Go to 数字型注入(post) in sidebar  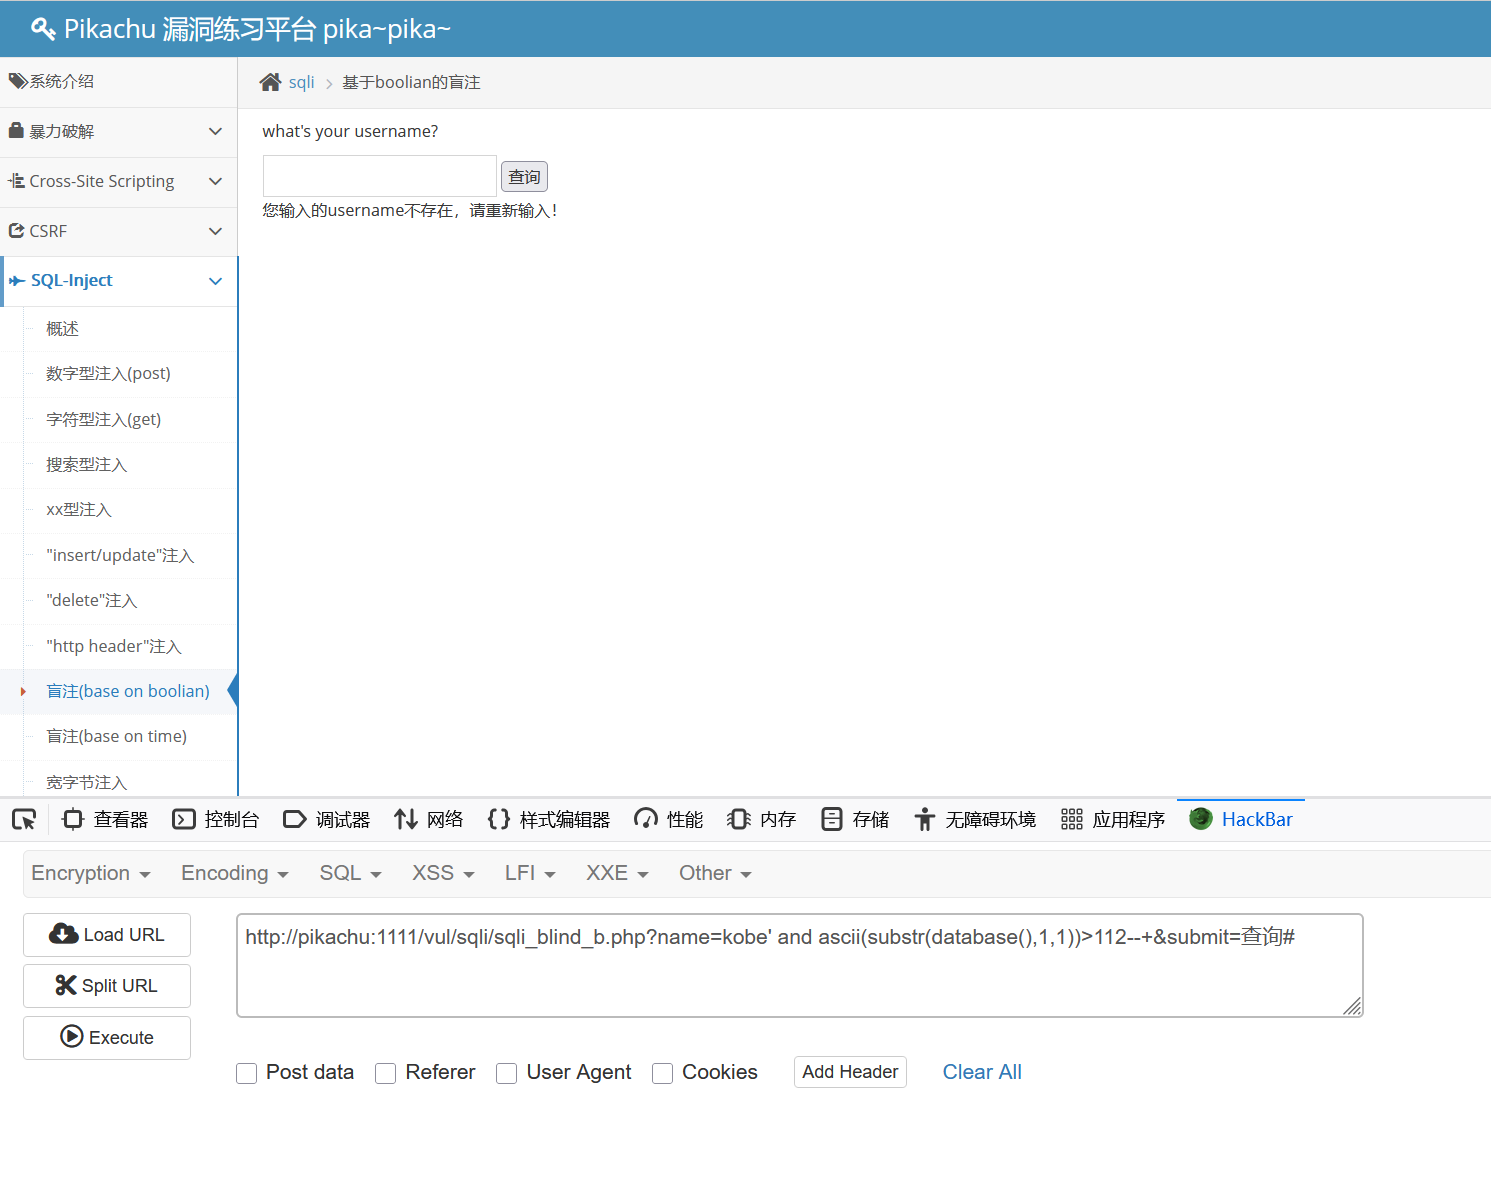[108, 374]
